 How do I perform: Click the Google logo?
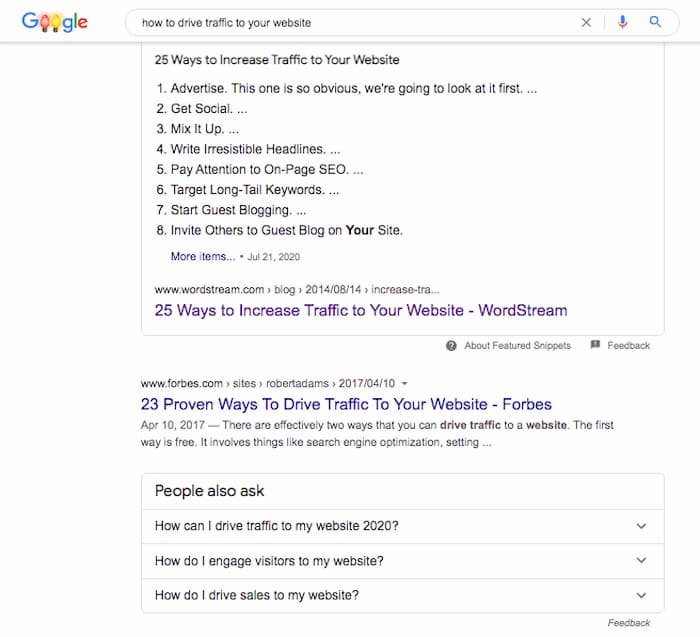pos(54,22)
